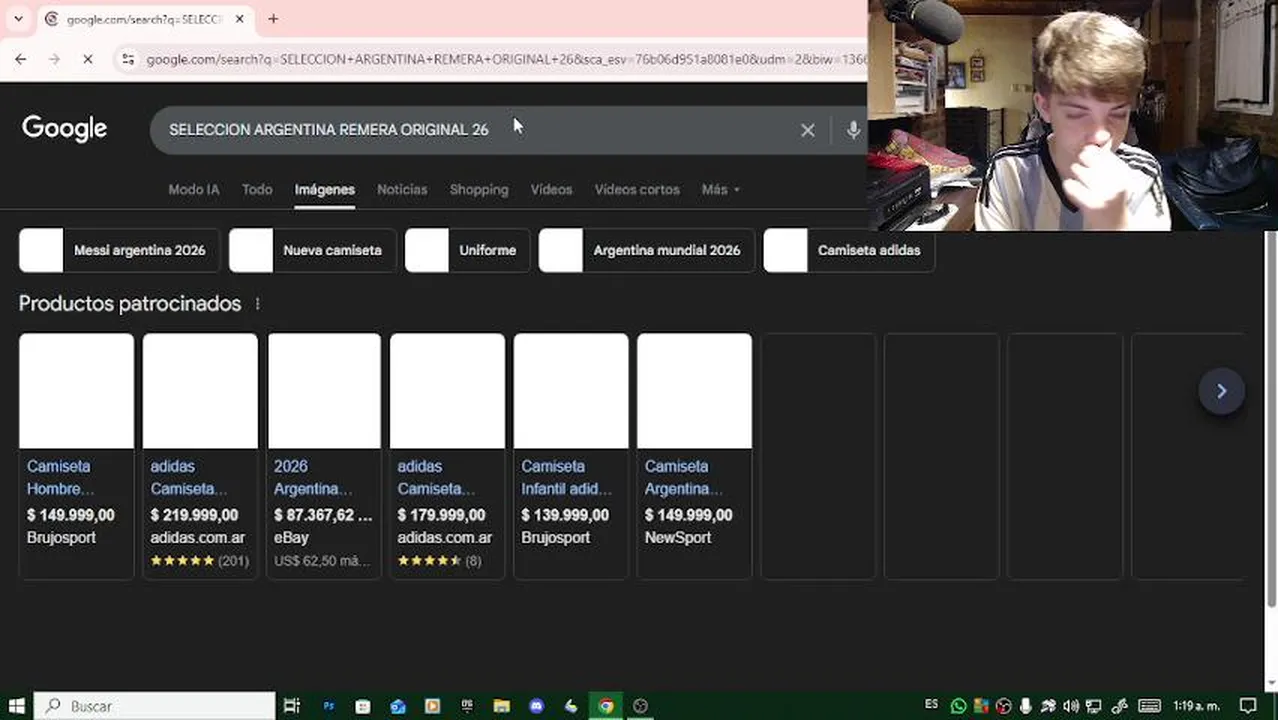Open the Noticias tab
This screenshot has height=720, width=1278.
402,189
